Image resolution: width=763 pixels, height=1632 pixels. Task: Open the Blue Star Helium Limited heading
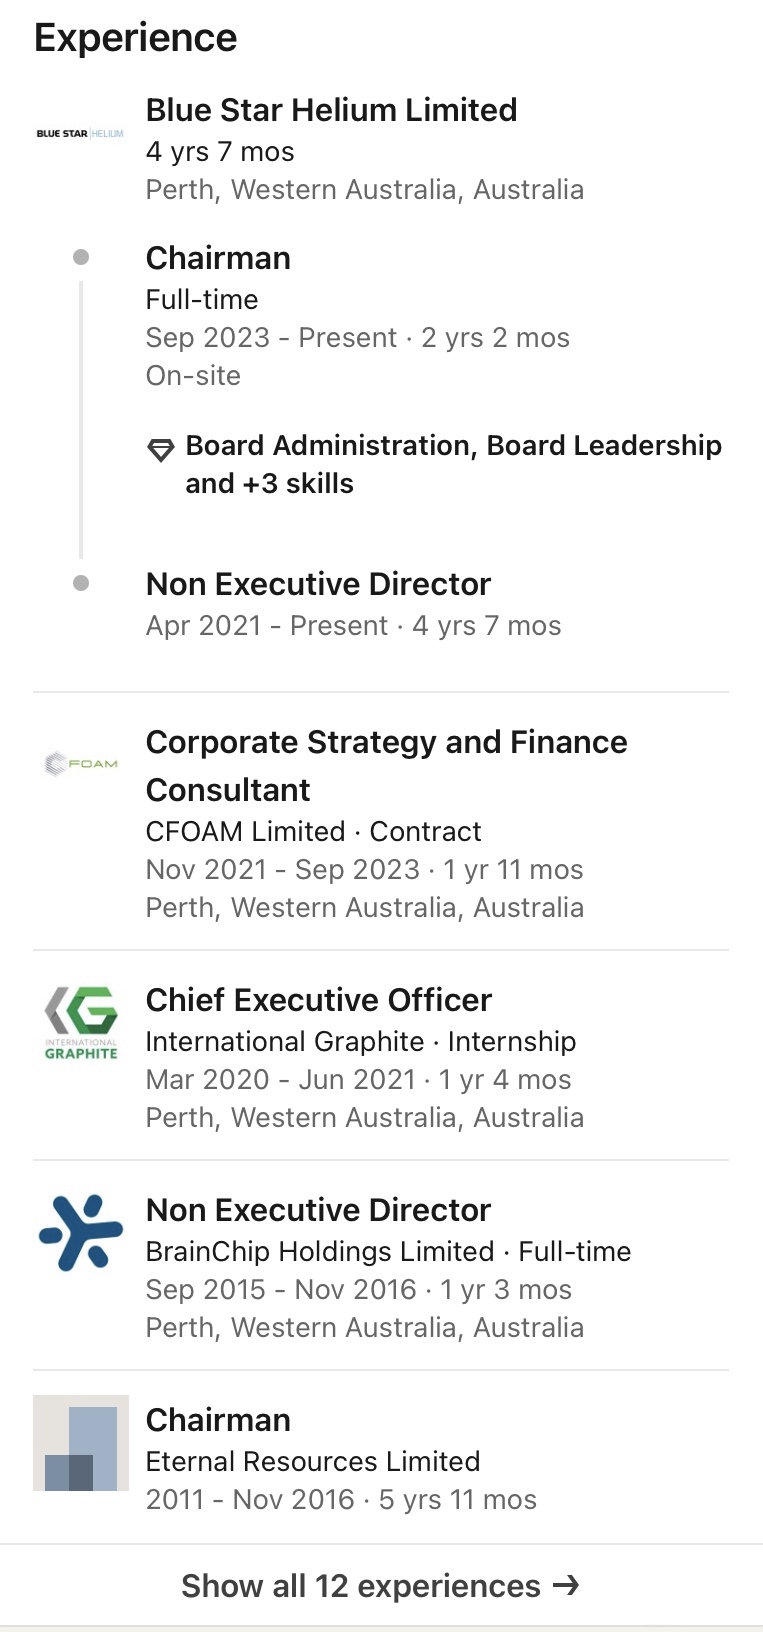[331, 110]
